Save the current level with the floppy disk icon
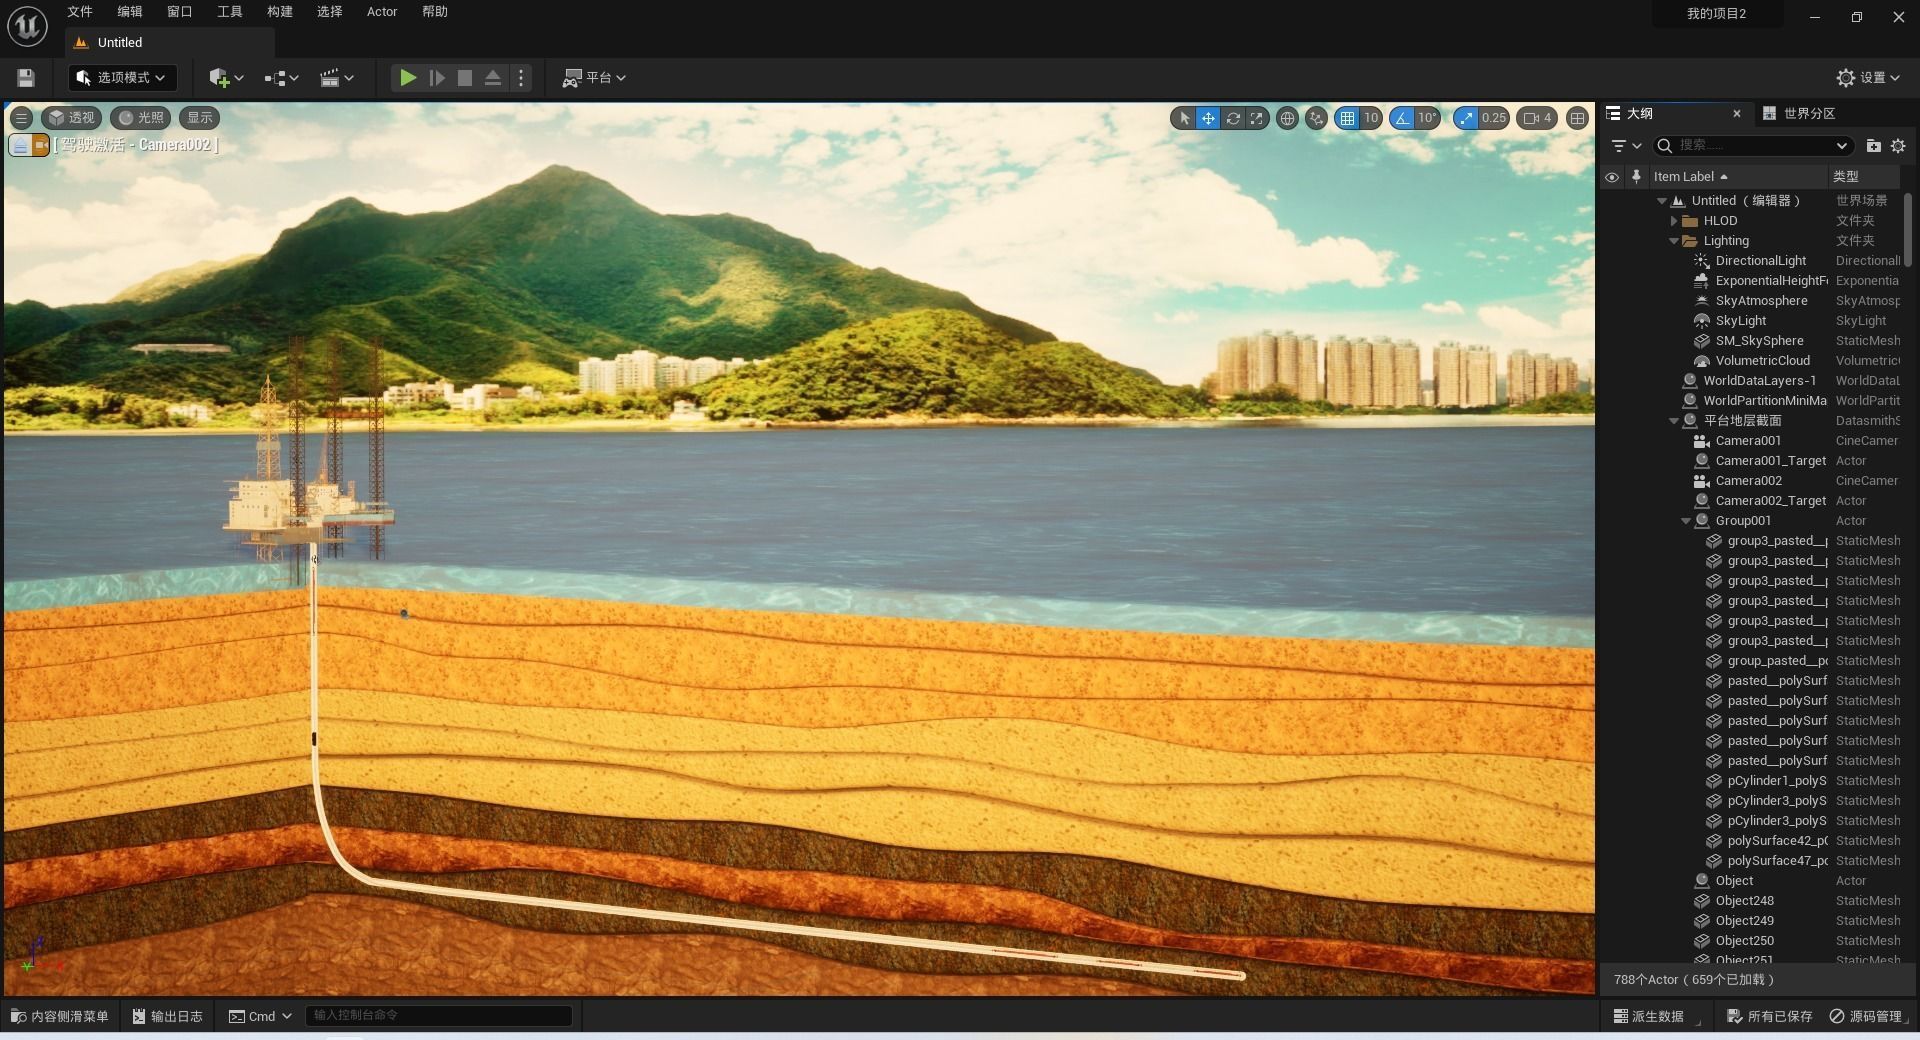1920x1040 pixels. tap(26, 78)
